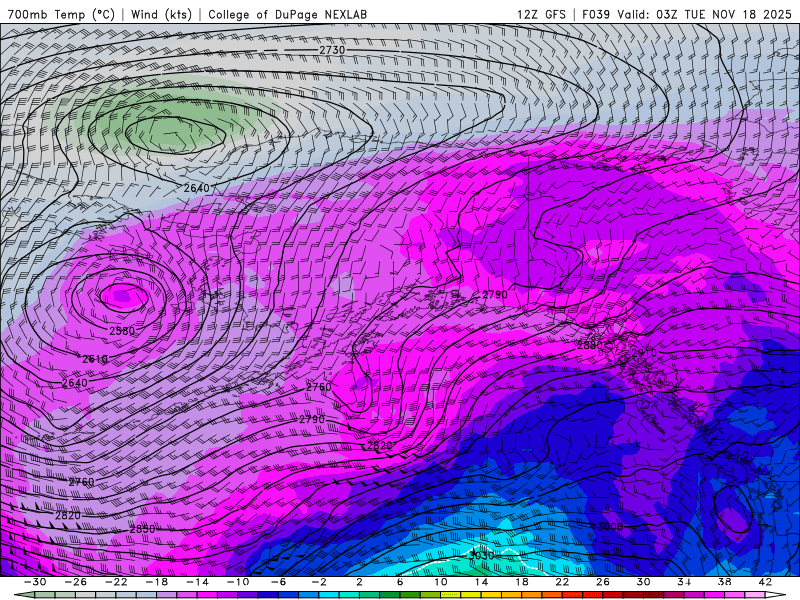Click the 2640 label below the green cold pool
Image resolution: width=800 pixels, height=600 pixels.
point(196,188)
